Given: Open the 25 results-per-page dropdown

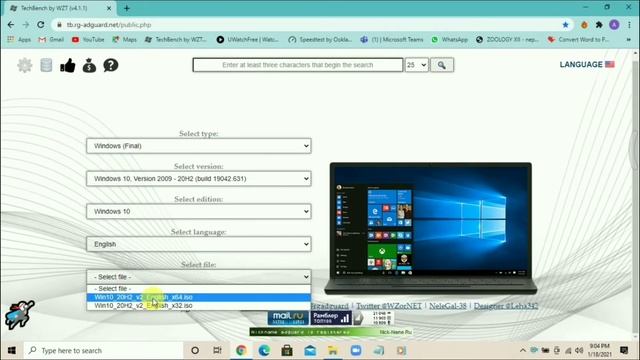Looking at the screenshot, I should [x=416, y=65].
